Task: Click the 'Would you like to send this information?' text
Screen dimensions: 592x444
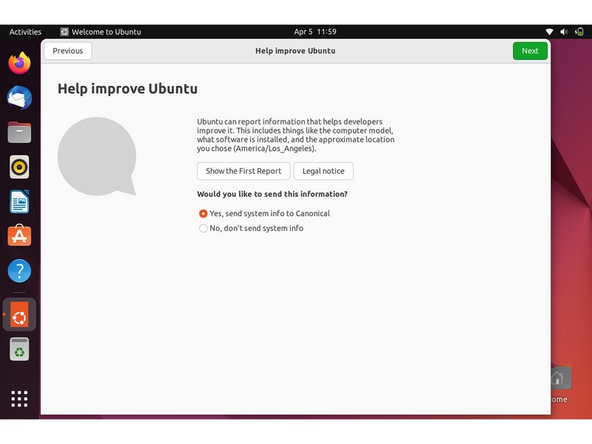Action: [272, 194]
